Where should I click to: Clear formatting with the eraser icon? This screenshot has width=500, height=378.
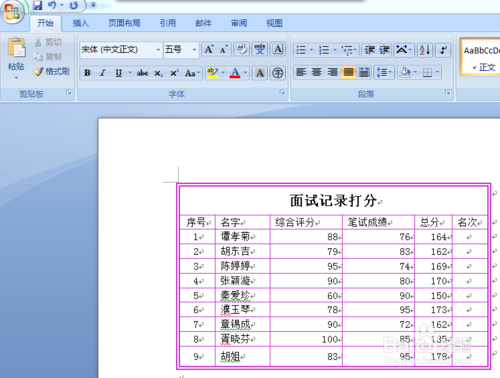tap(241, 50)
